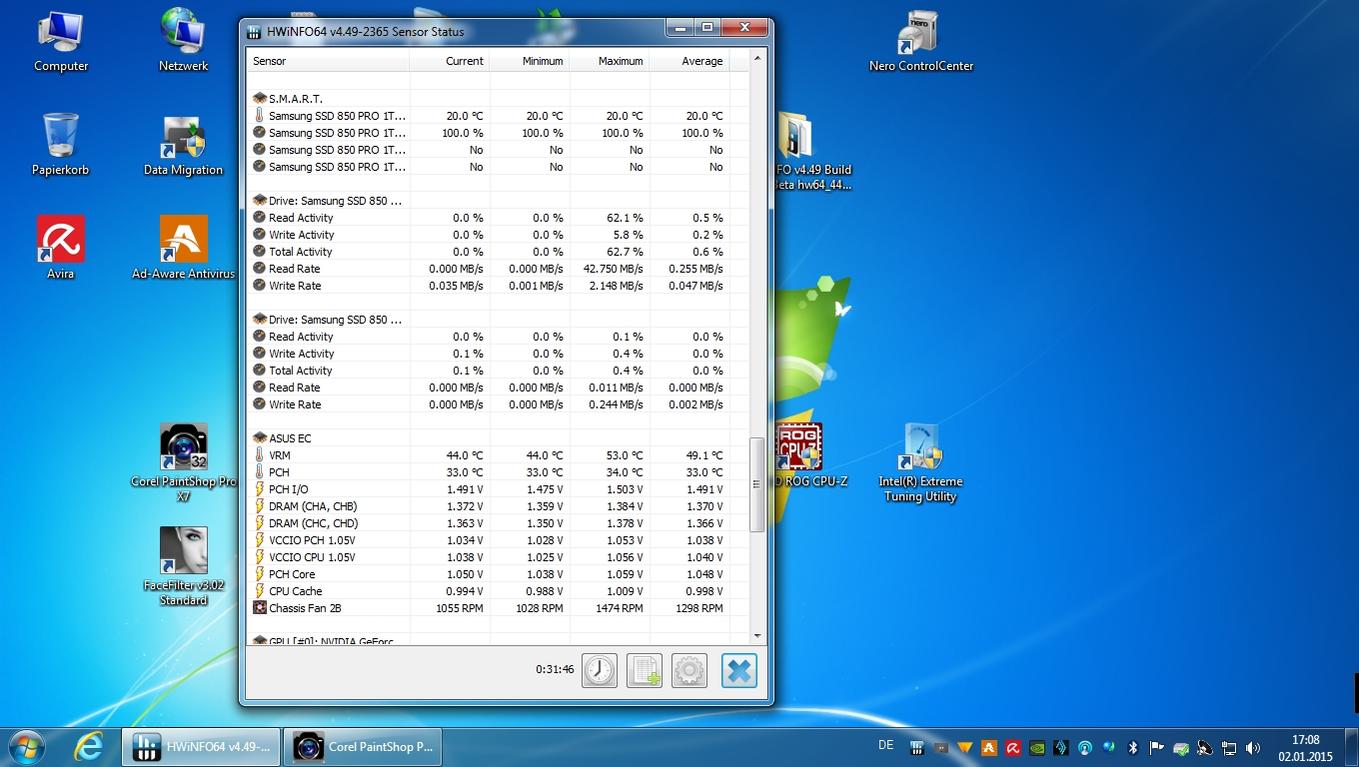This screenshot has width=1359, height=767.
Task: Select Nero ControlCenter desktop icon
Action: [921, 41]
